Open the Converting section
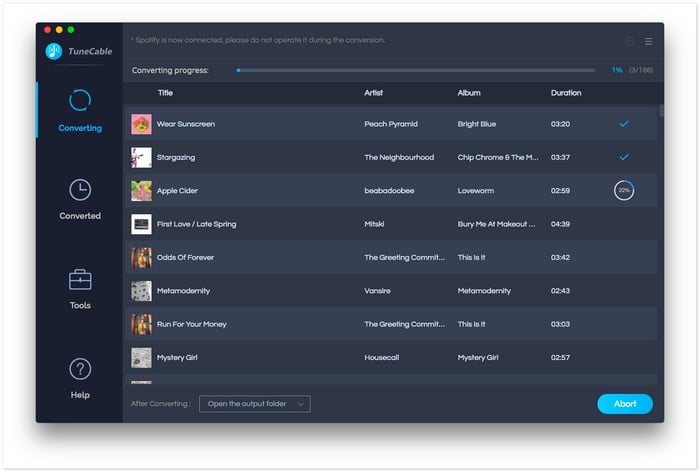 [80, 111]
